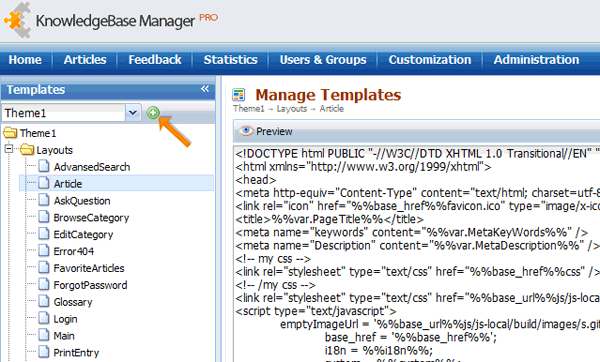
Task: Click Layouts in the breadcrumb
Action: [292, 109]
